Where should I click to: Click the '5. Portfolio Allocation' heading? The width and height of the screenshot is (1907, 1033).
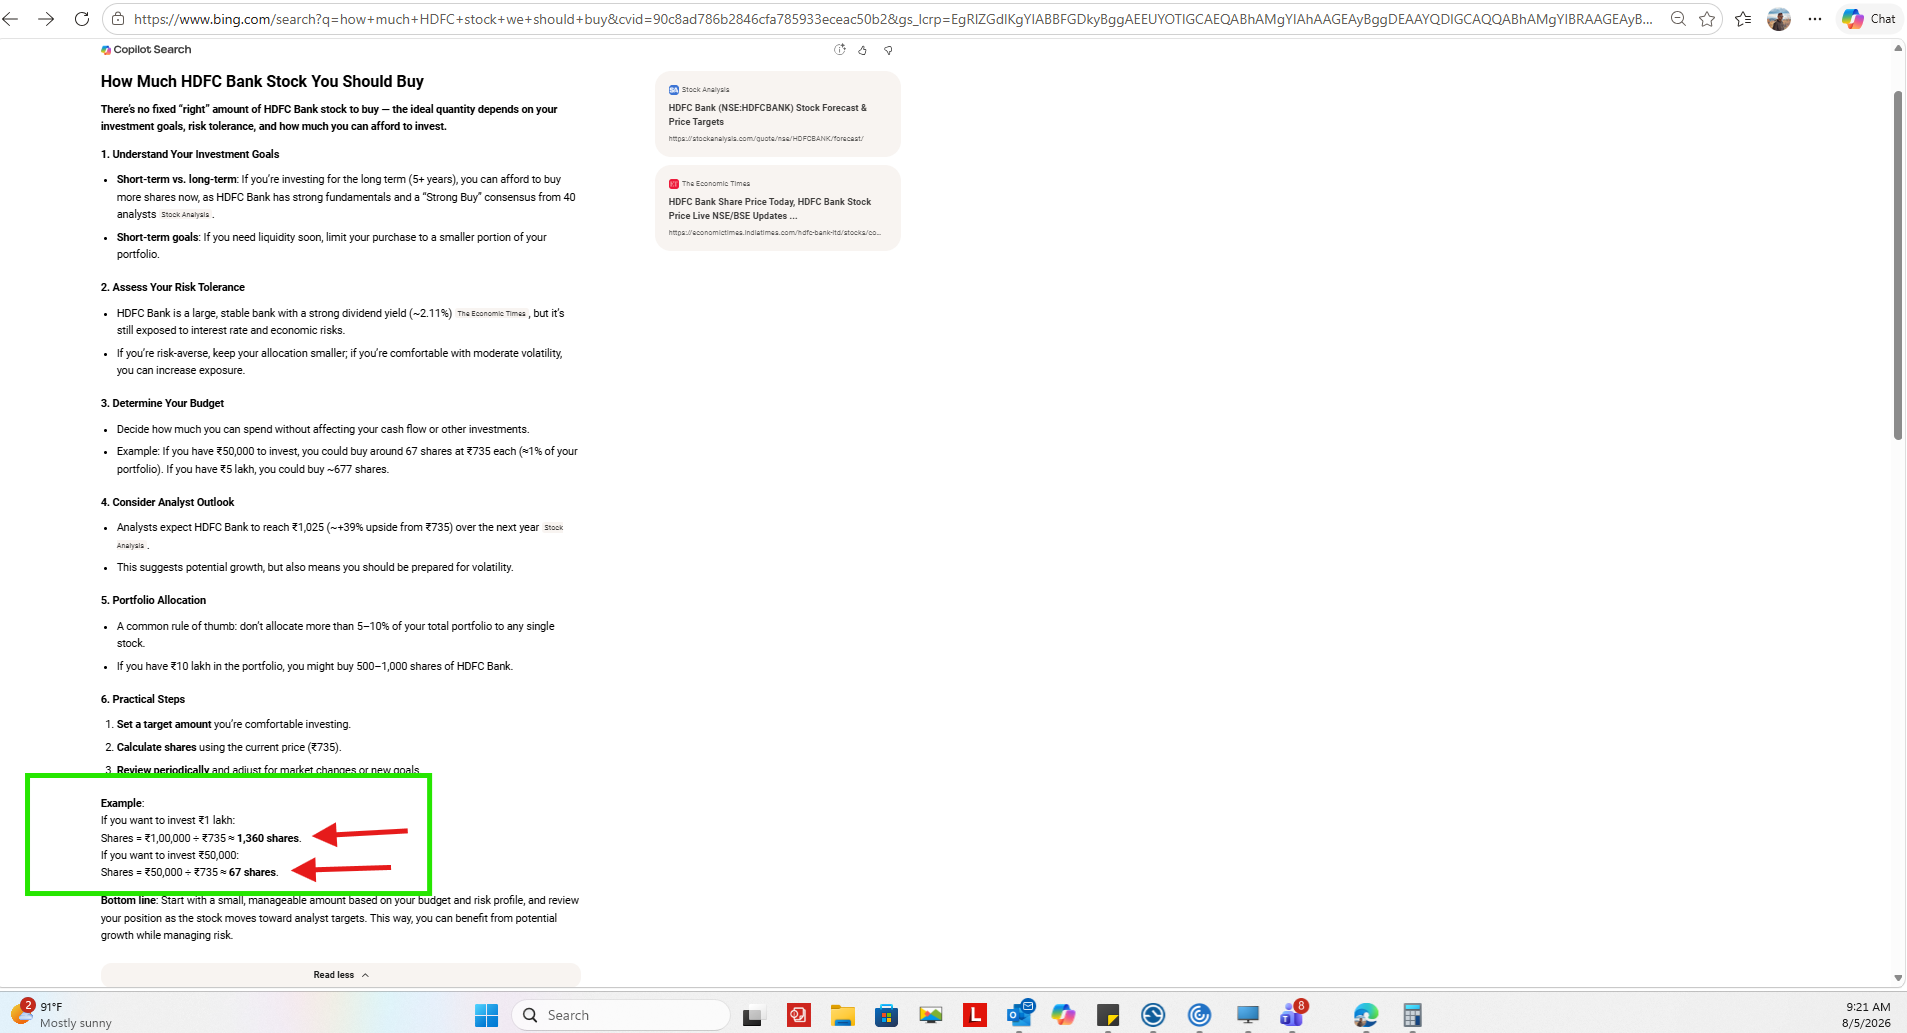coord(153,600)
